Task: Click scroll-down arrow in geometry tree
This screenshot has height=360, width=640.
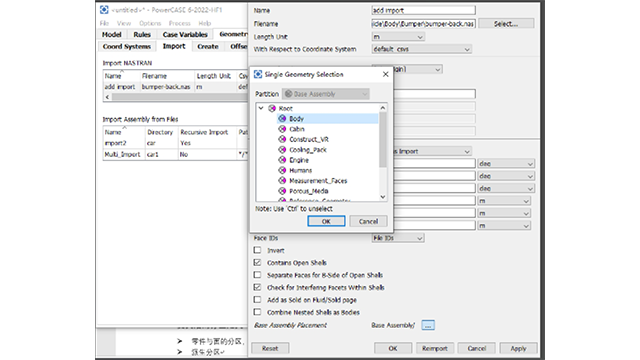Action: (x=382, y=197)
